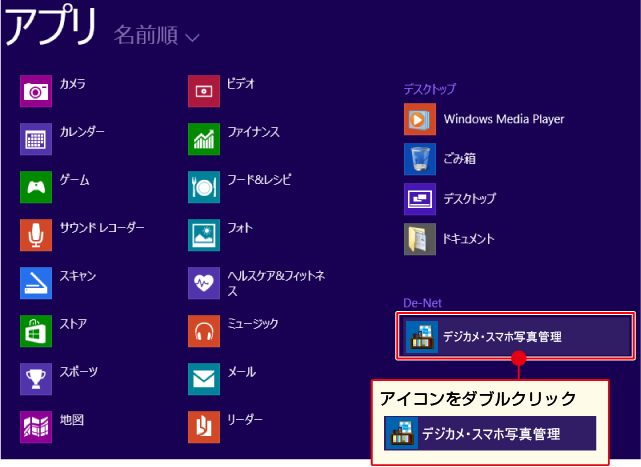The image size is (641, 467).
Task: Click the デジカメ・スマホ写真管理 icon under De-Net
Action: (422, 337)
